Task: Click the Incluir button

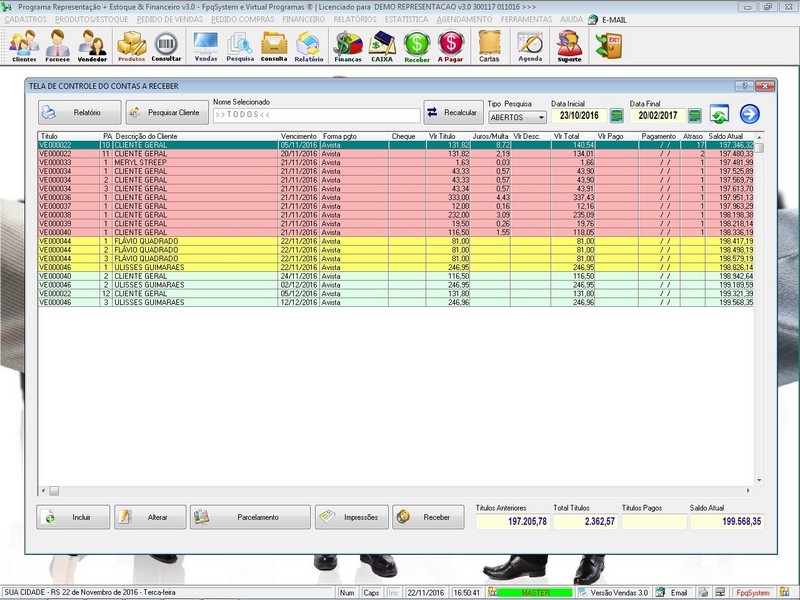Action: [x=73, y=517]
